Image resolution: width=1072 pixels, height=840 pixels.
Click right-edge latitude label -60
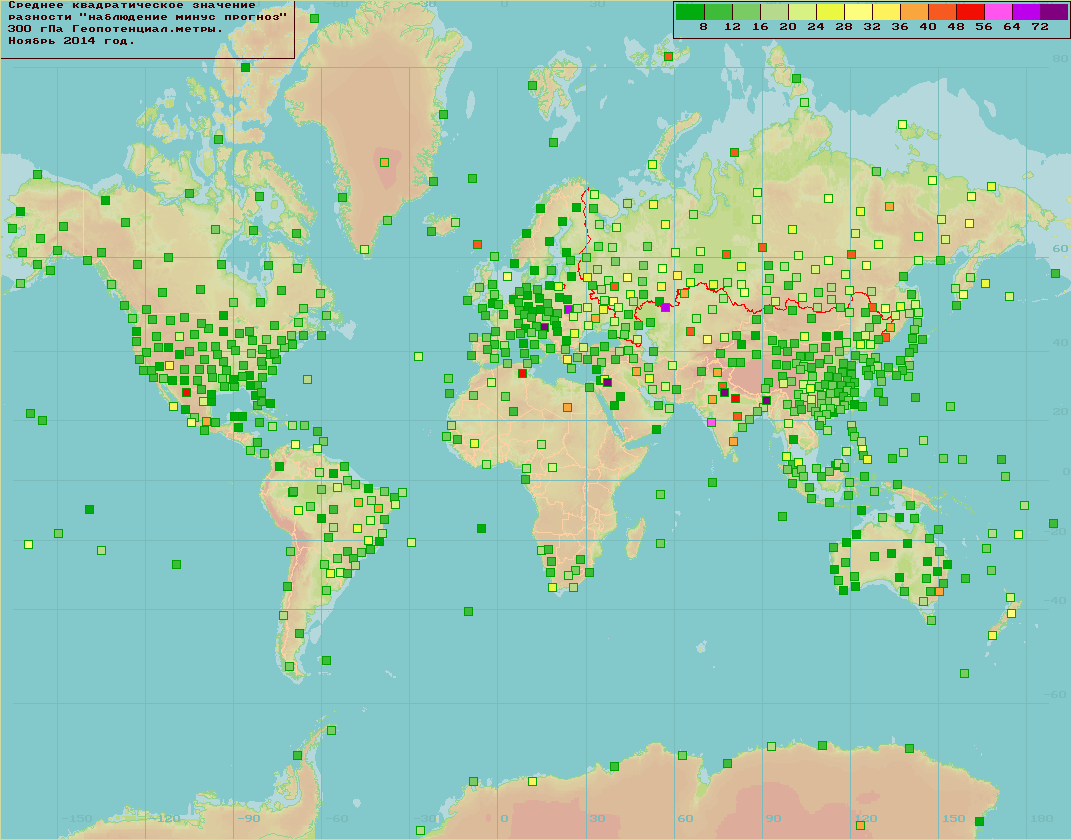(x=1056, y=694)
